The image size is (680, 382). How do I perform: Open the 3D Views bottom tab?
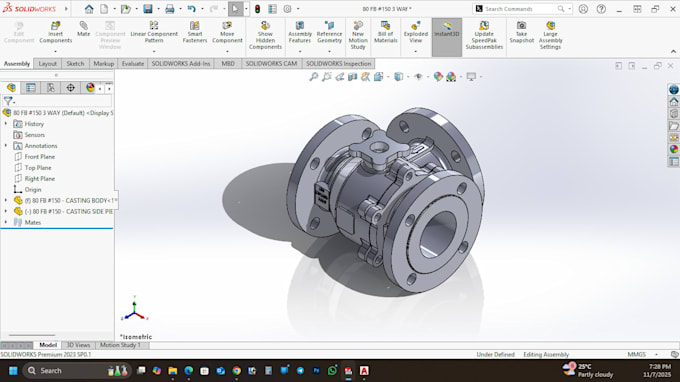[x=78, y=345]
